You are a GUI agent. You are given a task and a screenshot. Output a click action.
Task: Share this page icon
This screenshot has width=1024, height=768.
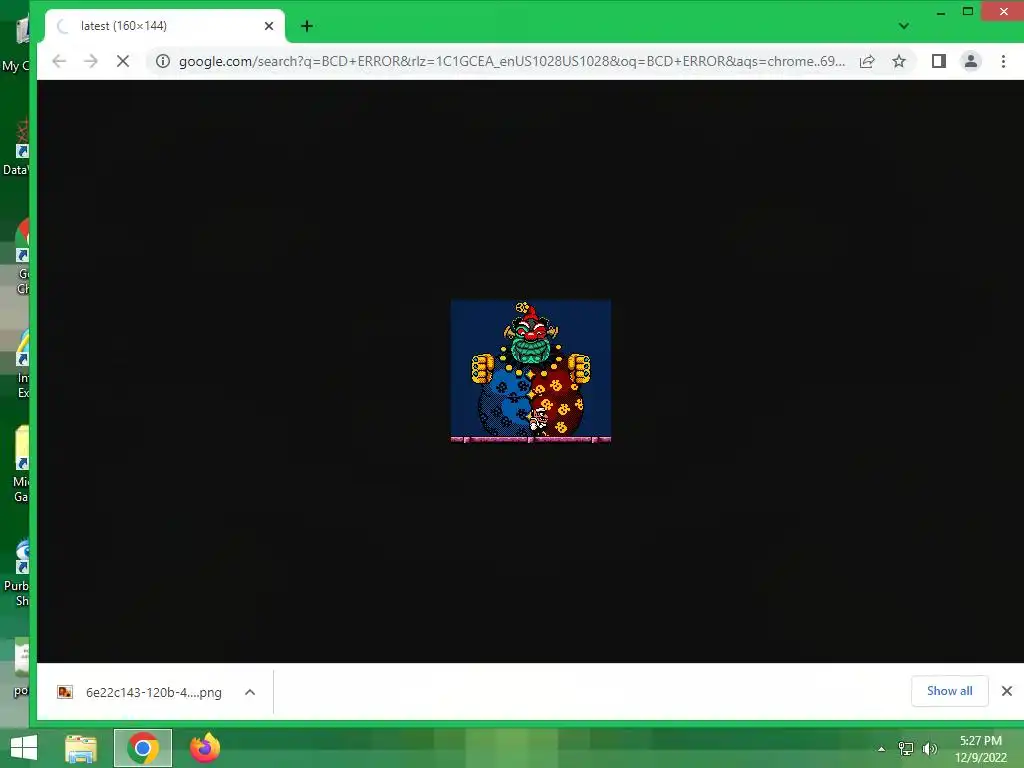point(867,61)
